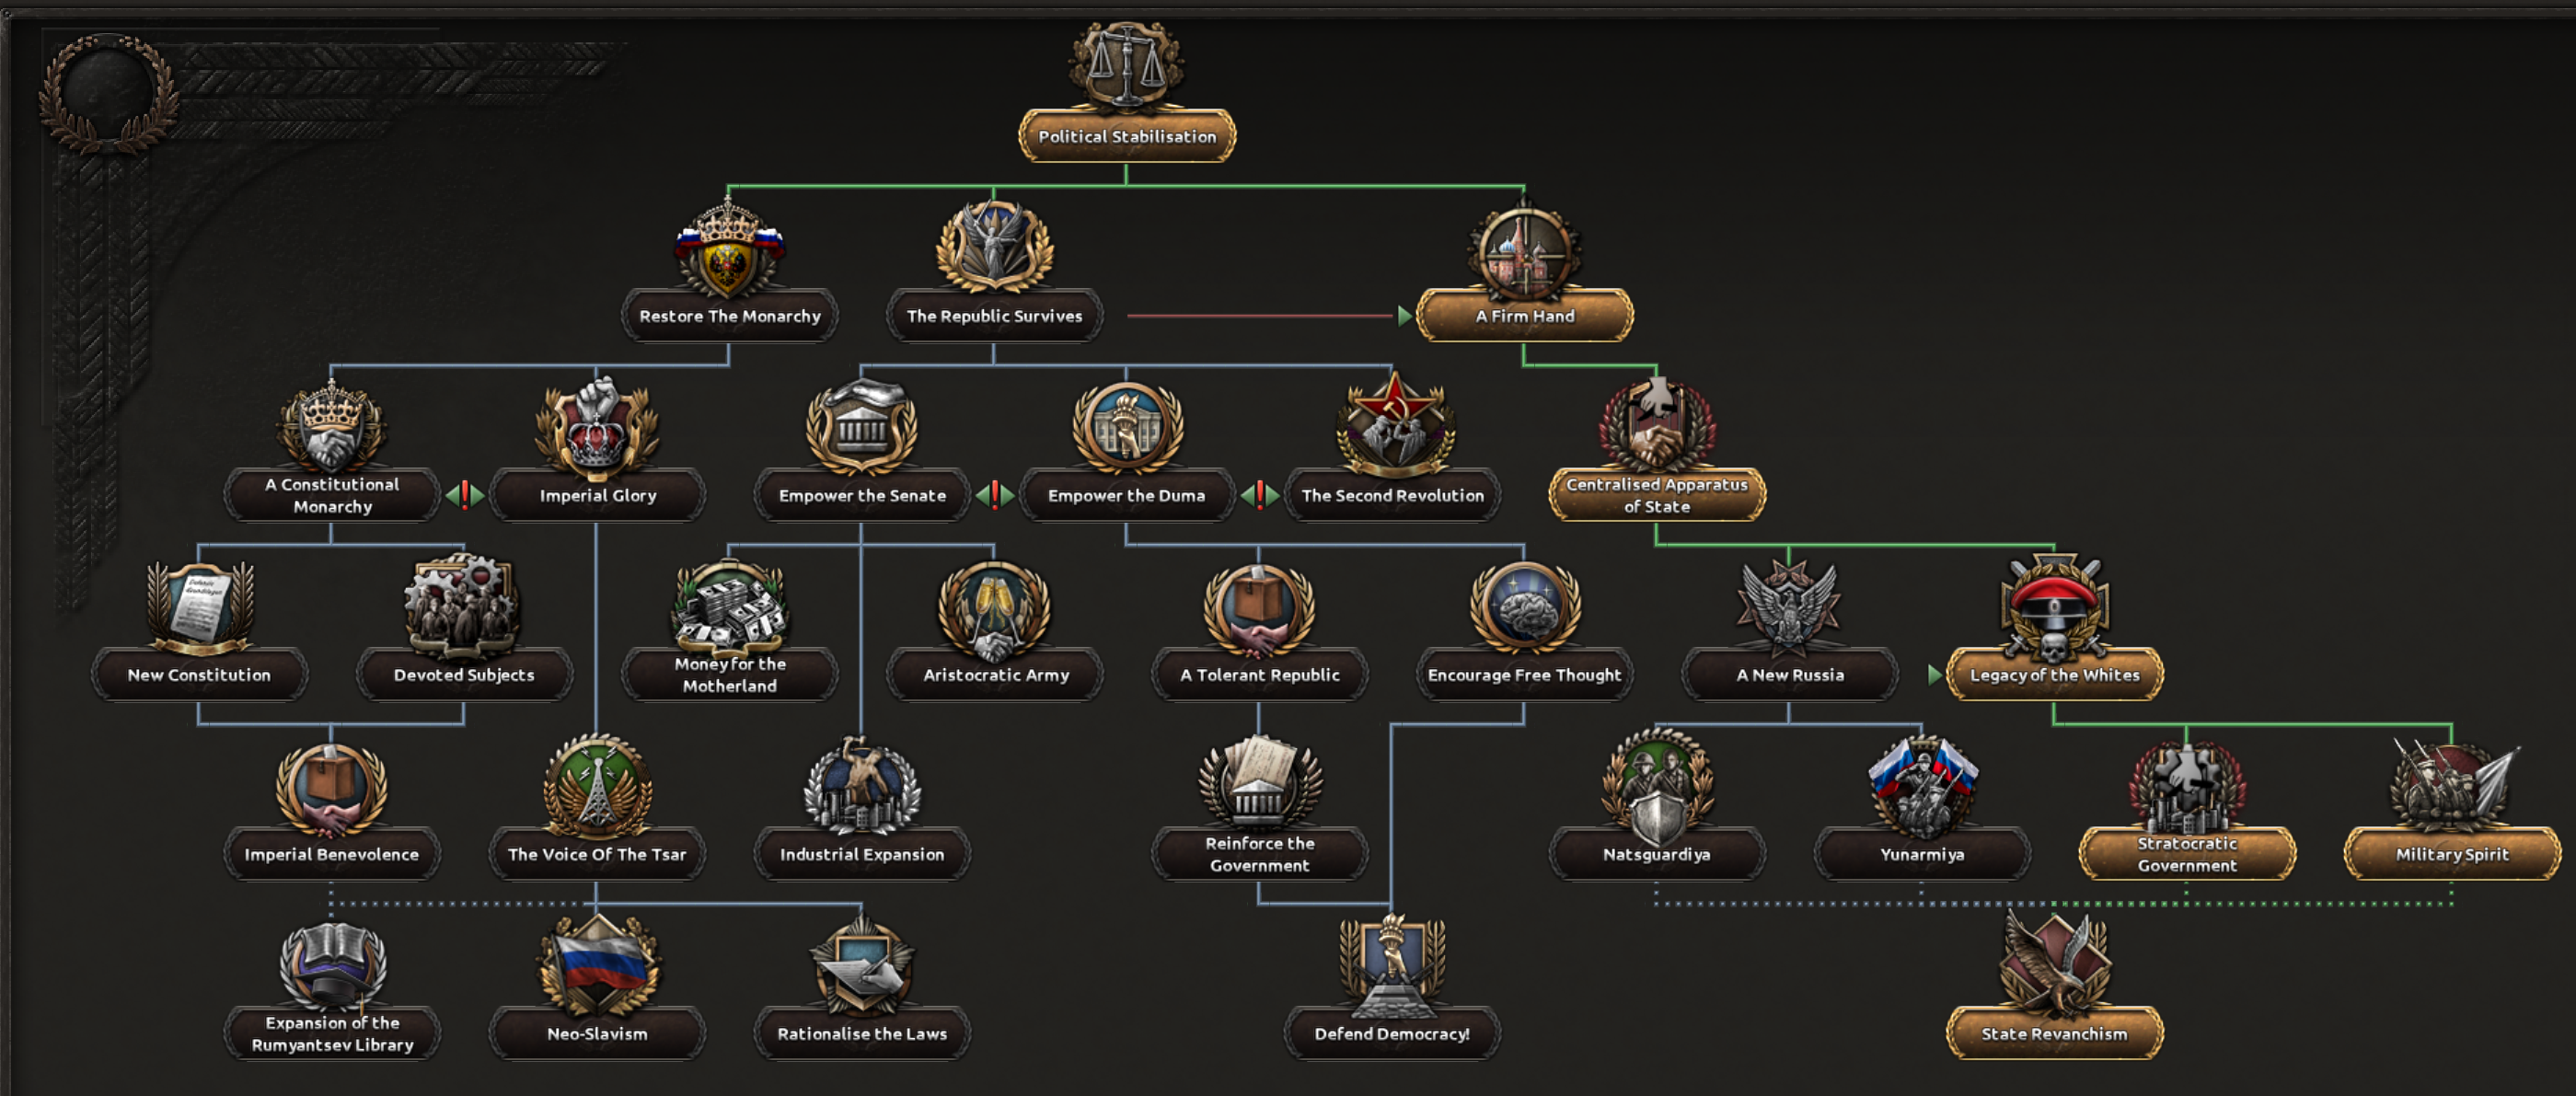Click The Voice Of The Tsar radio tower icon
Viewport: 2576px width, 1096px height.
click(597, 788)
